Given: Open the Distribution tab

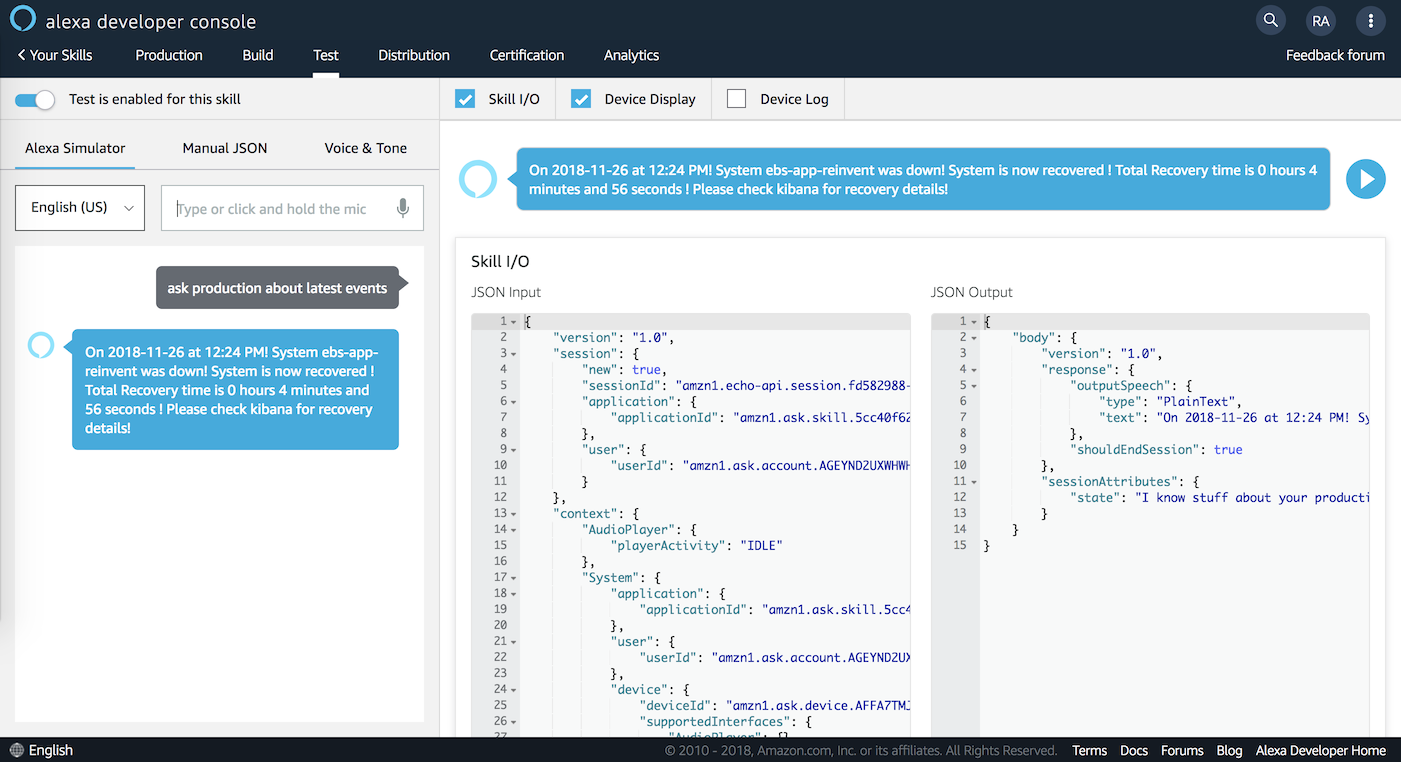Looking at the screenshot, I should [x=414, y=55].
